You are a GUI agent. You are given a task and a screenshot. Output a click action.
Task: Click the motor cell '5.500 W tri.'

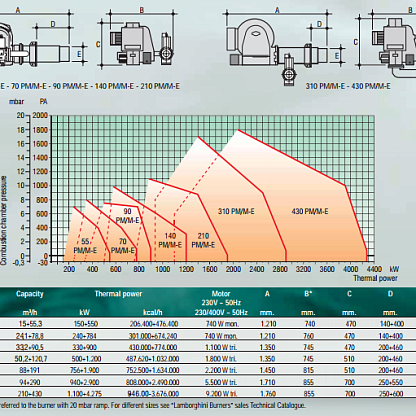(x=221, y=382)
